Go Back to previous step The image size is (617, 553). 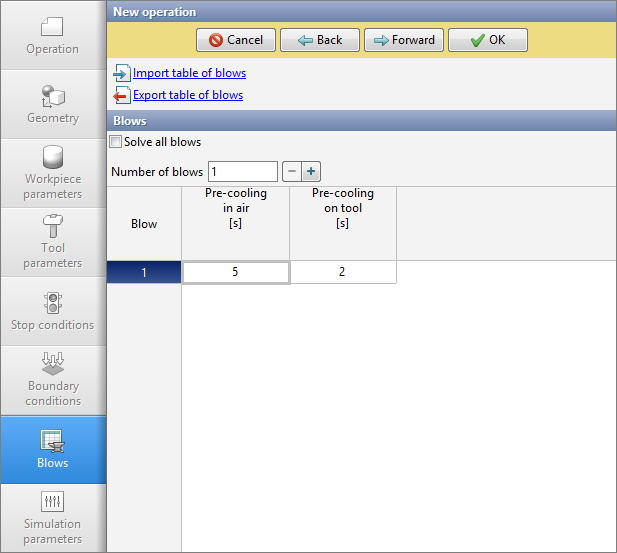coord(319,40)
